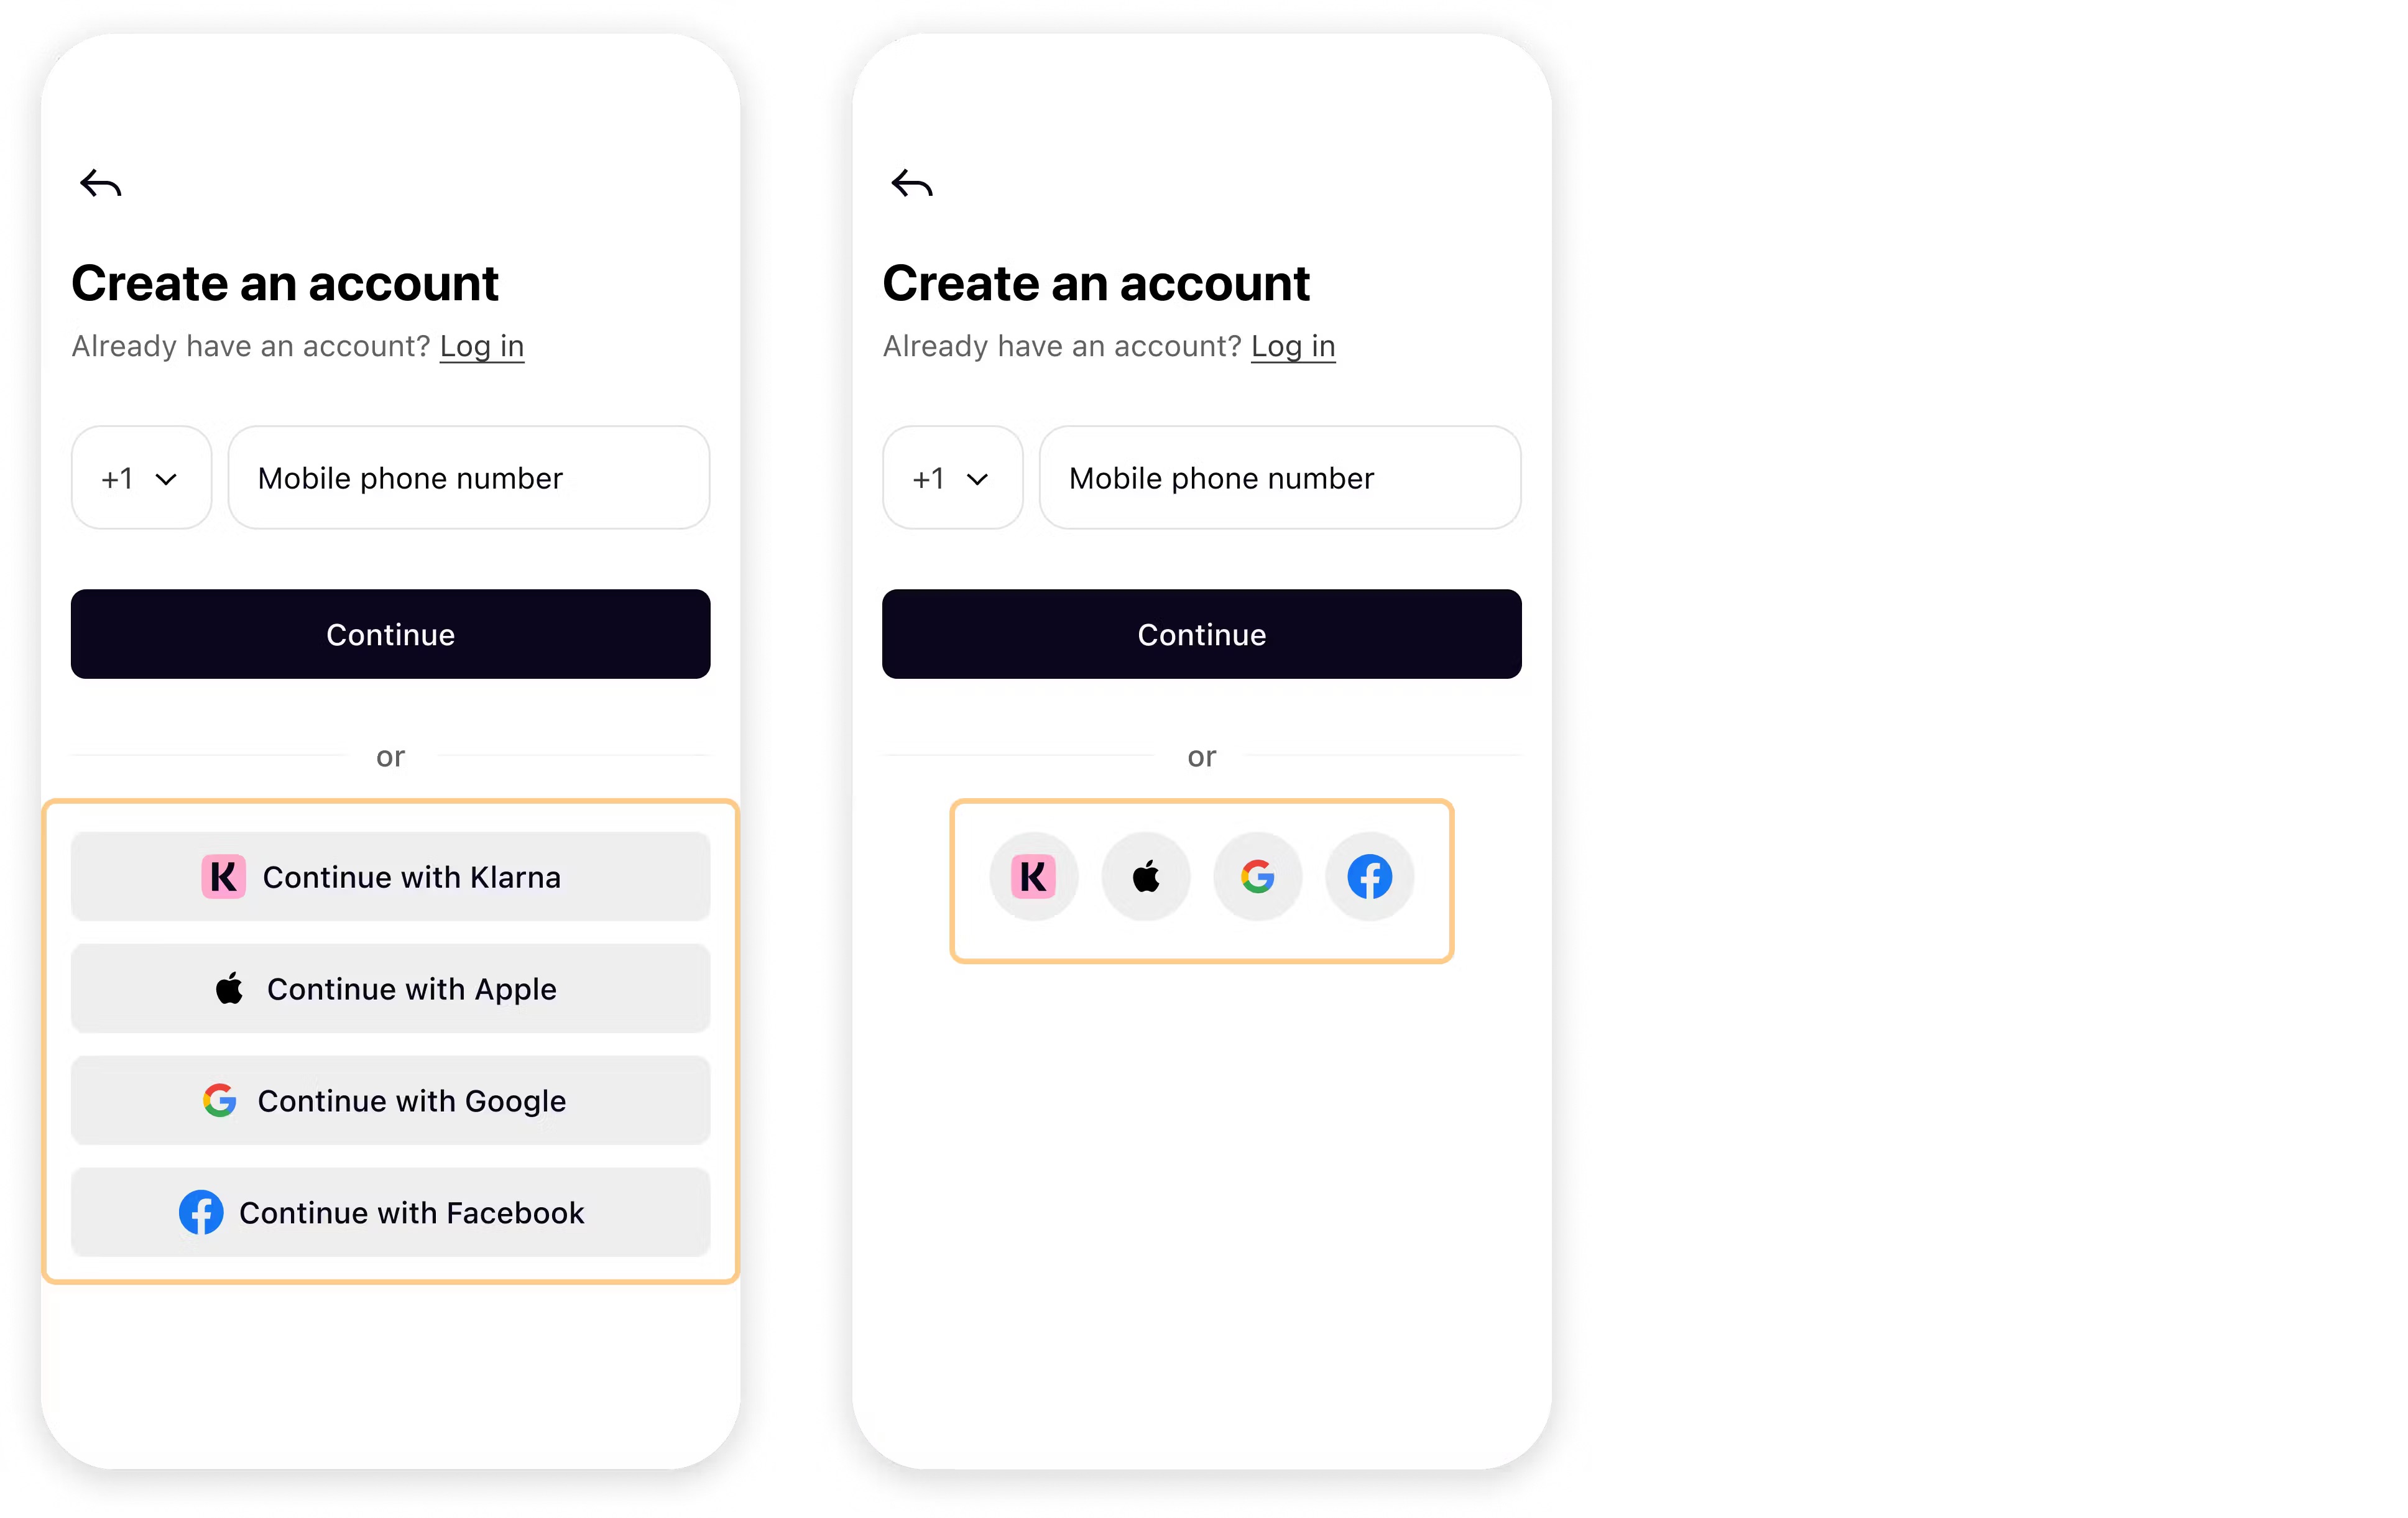Click Continue button on right screen
Viewport: 2408px width, 1518px height.
[1201, 633]
